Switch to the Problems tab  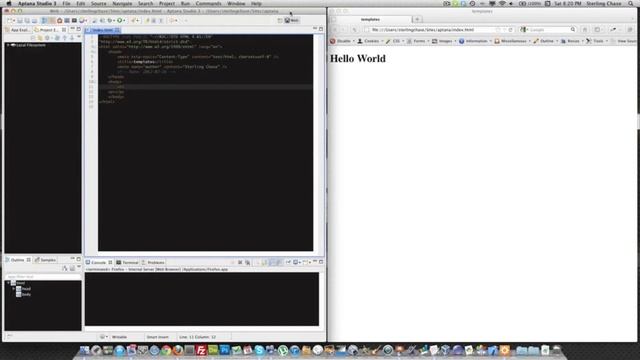pyautogui.click(x=153, y=262)
